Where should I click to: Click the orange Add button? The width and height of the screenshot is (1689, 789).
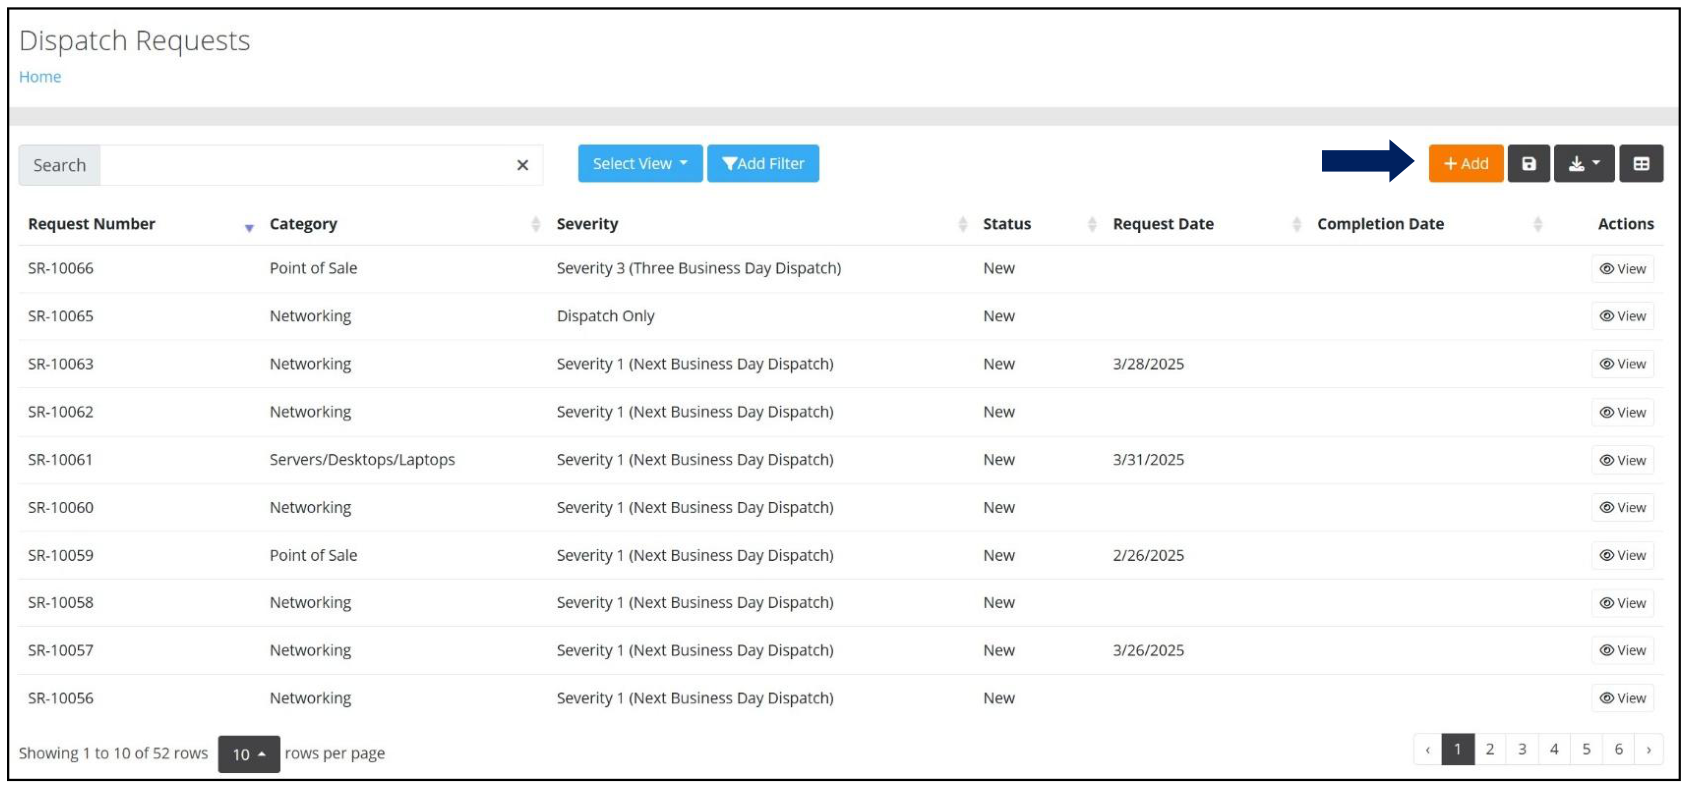1465,164
